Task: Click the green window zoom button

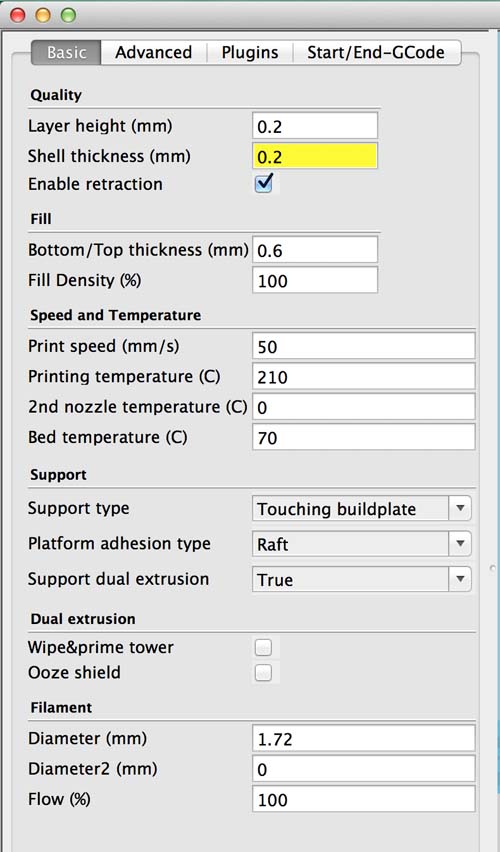Action: [x=68, y=15]
